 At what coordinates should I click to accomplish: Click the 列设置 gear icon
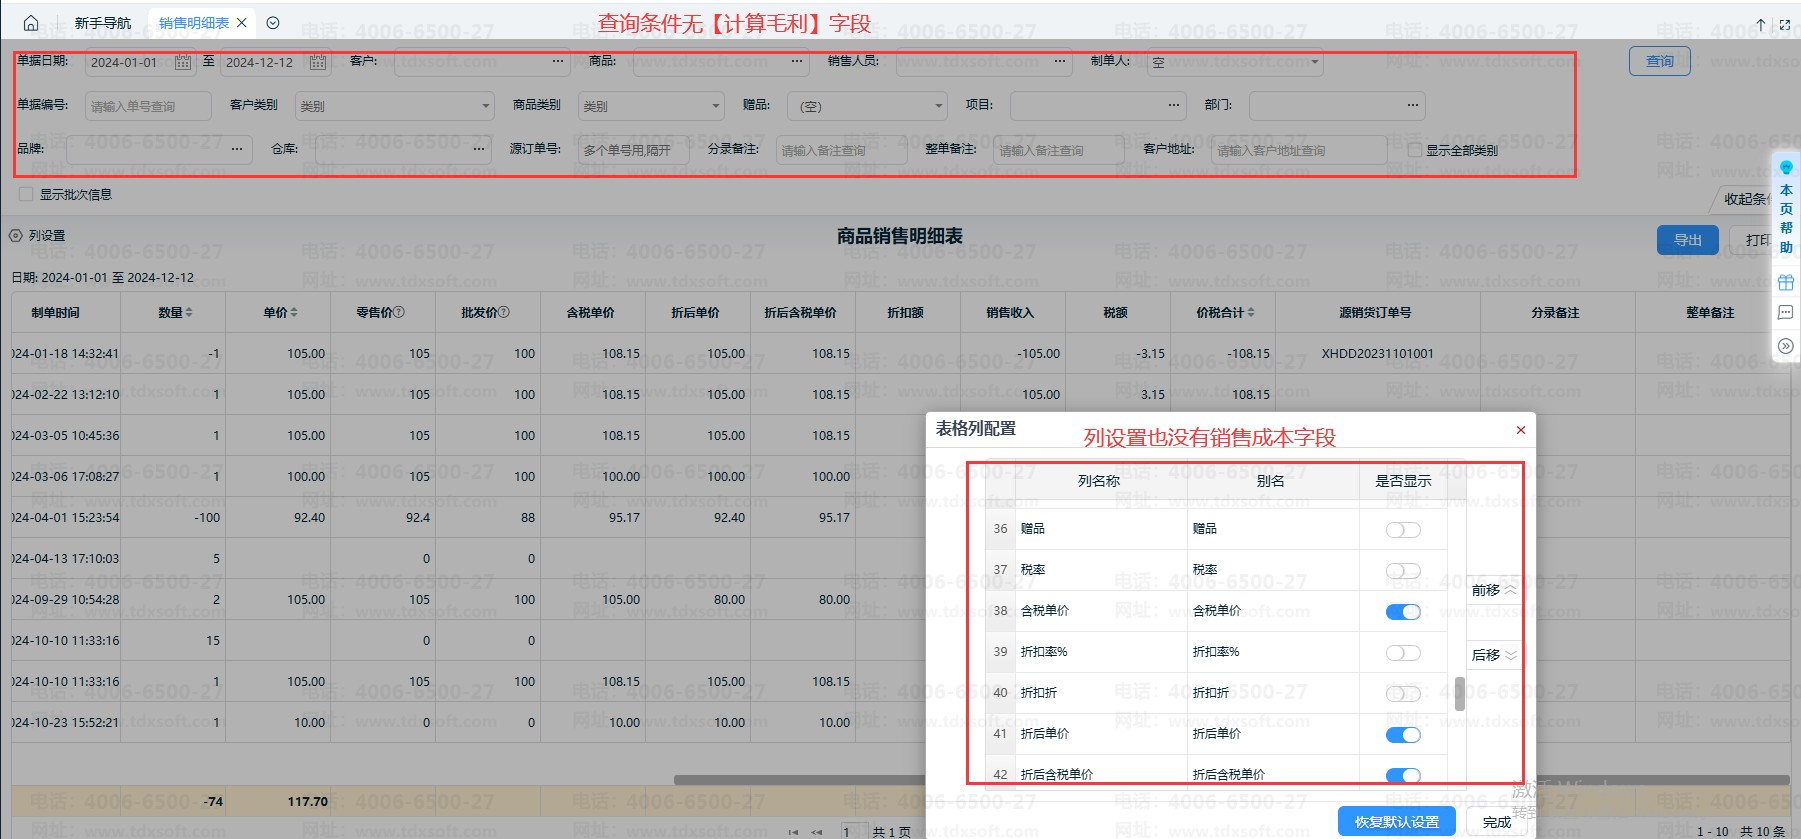point(16,236)
